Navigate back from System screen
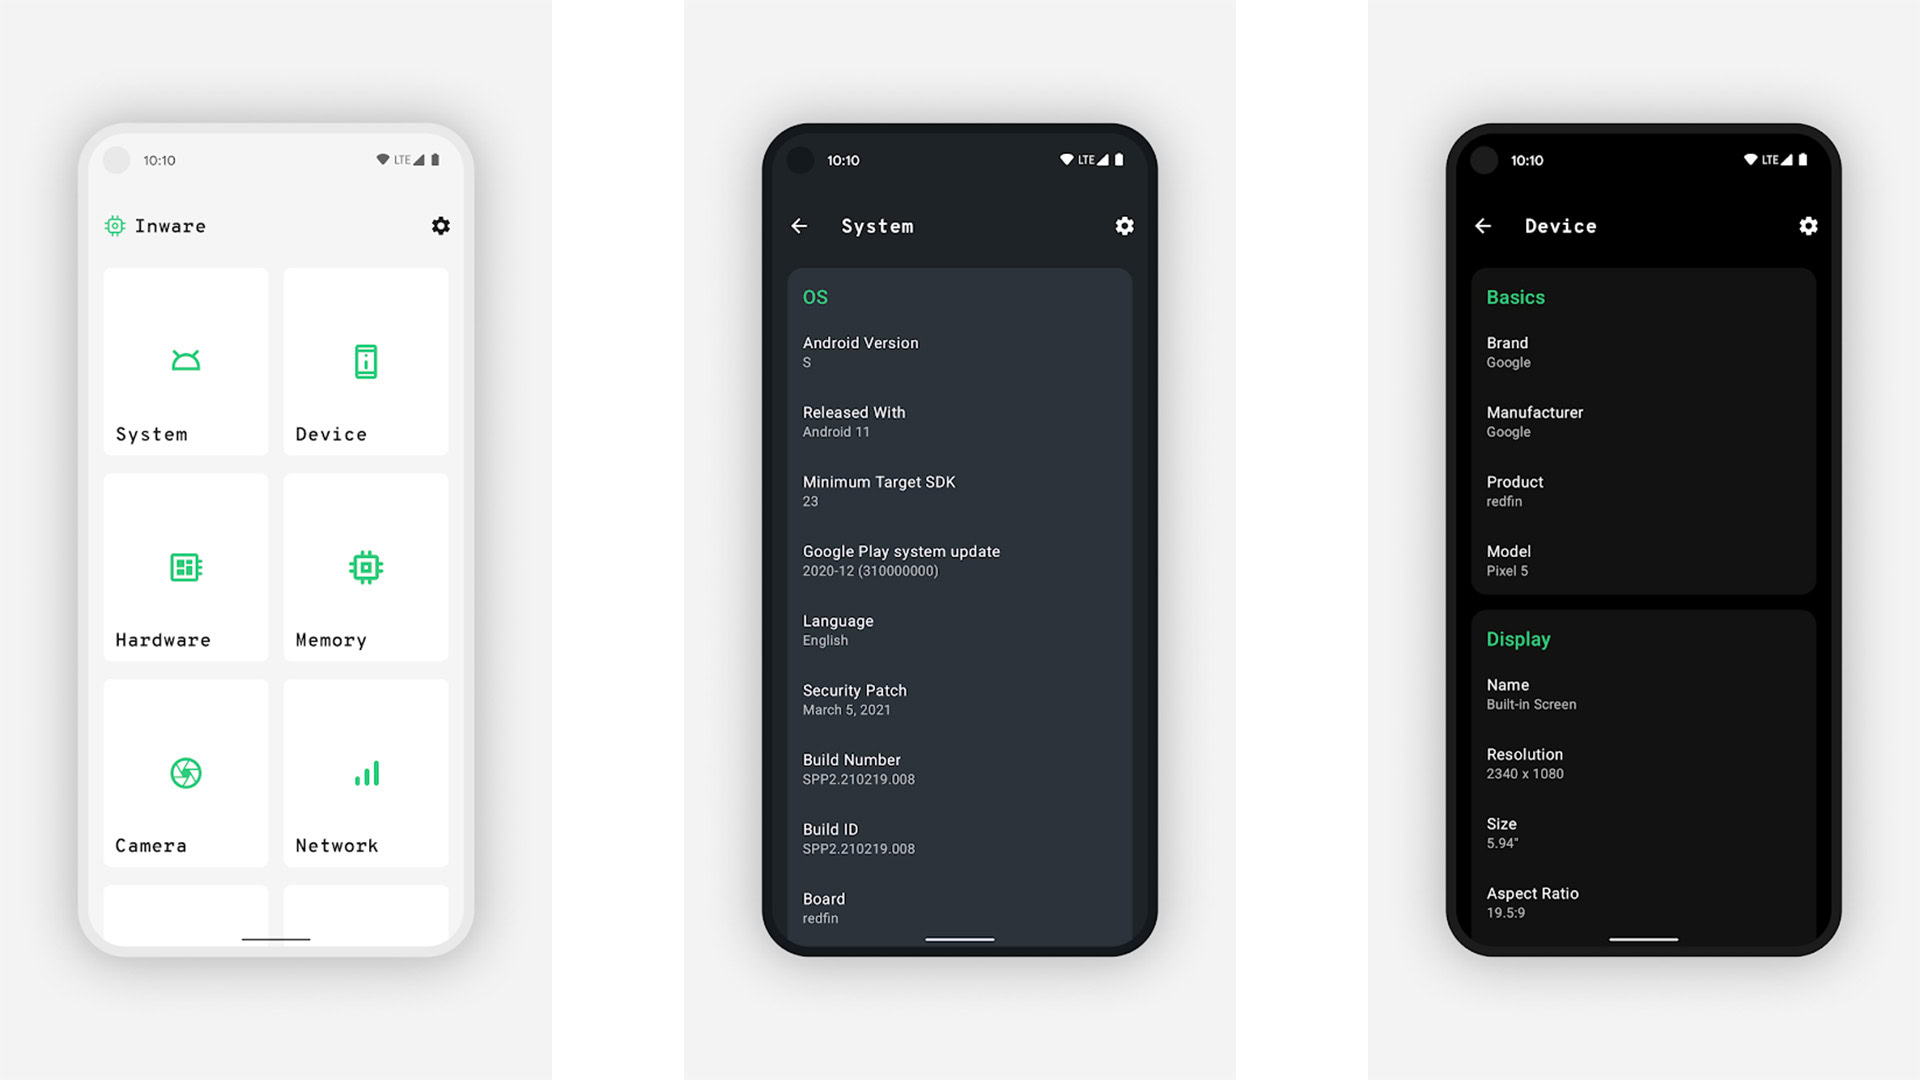The image size is (1920, 1080). pyautogui.click(x=800, y=225)
